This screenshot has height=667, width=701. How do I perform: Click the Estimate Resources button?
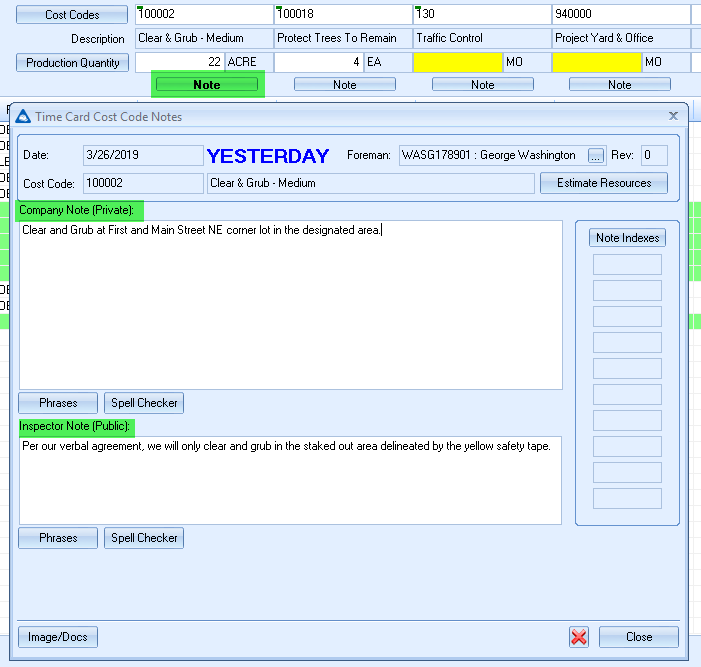[604, 183]
